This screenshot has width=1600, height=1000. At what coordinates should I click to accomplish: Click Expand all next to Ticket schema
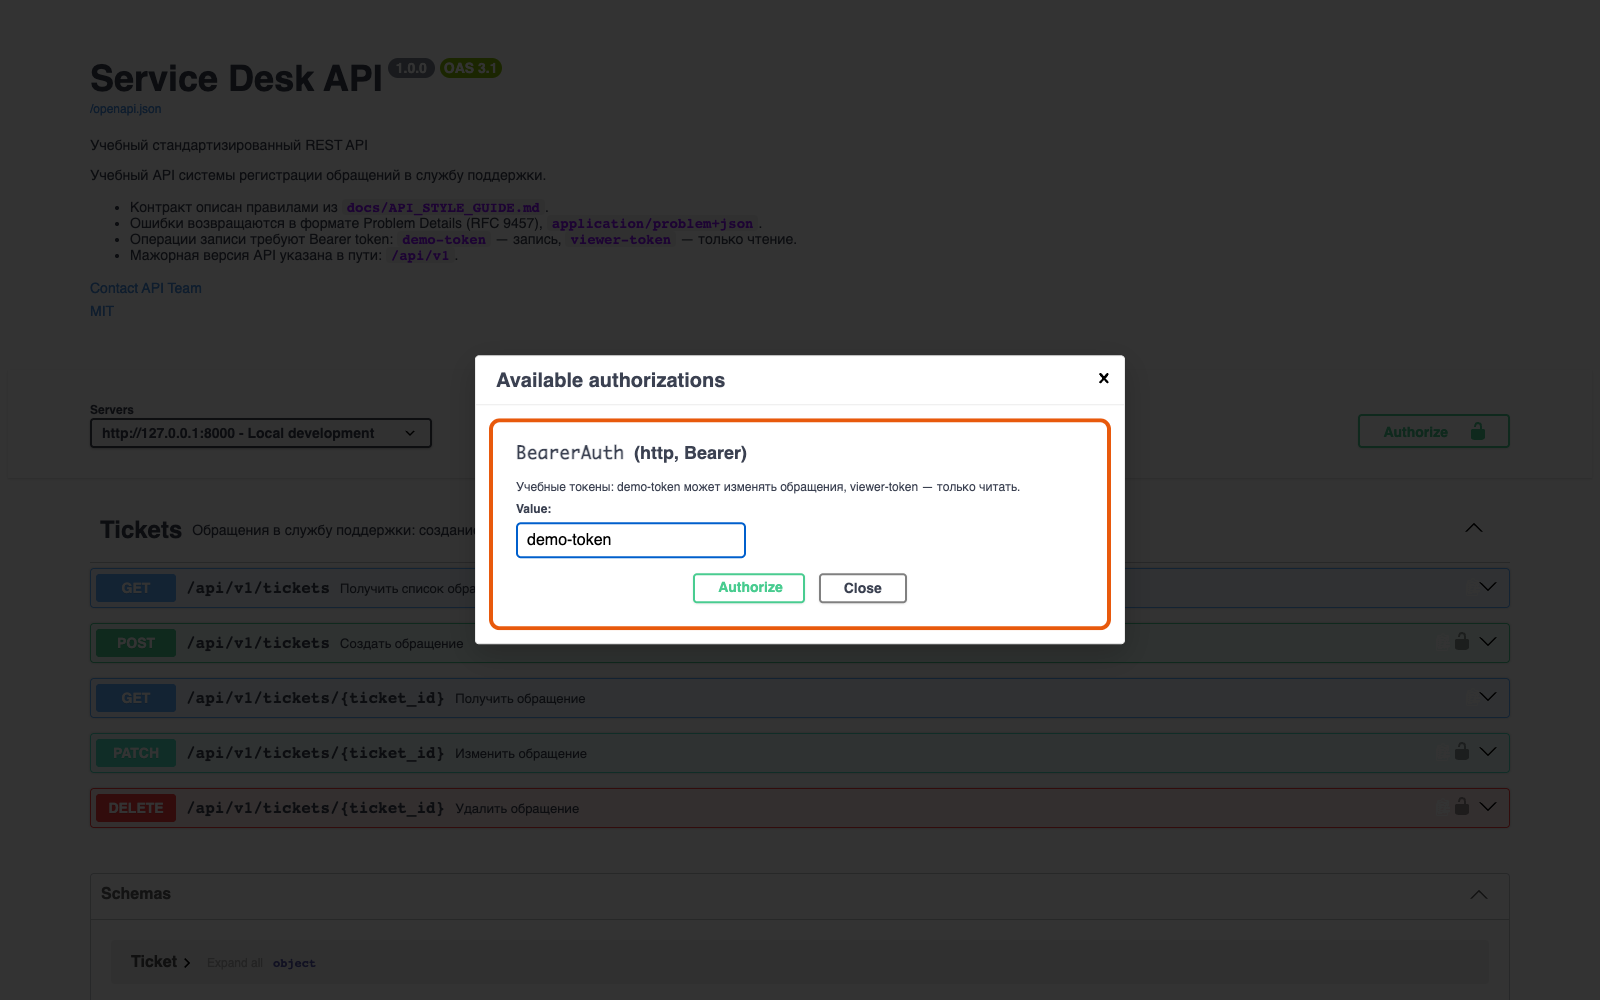(235, 963)
